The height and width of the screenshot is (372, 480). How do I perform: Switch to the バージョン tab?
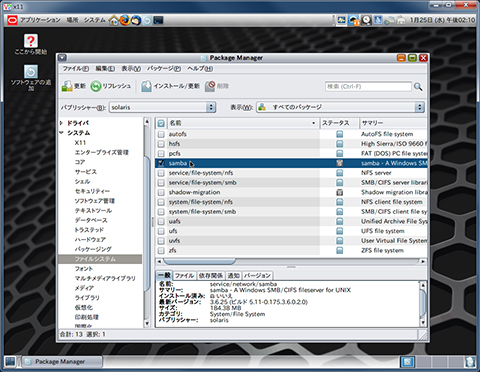coord(257,276)
